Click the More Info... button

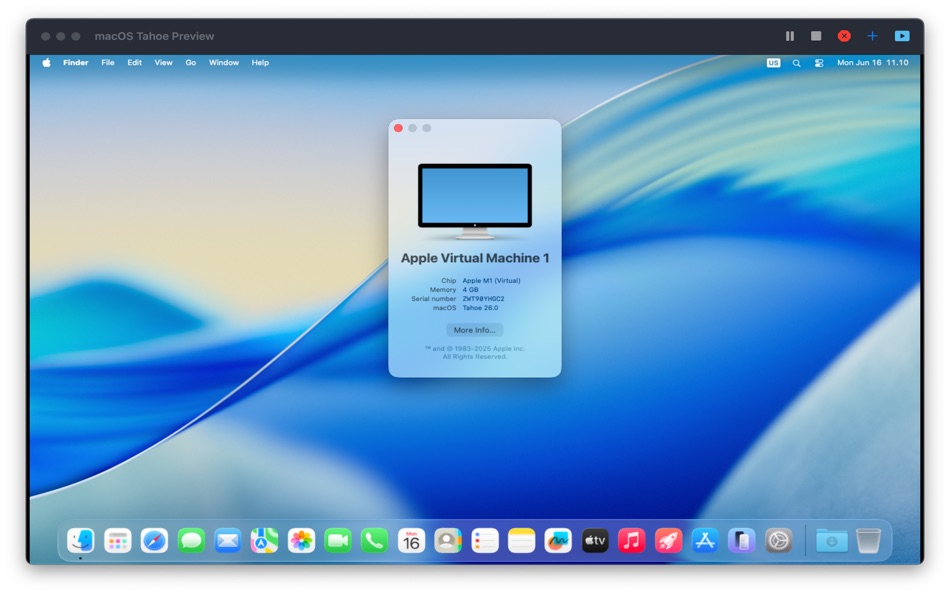point(474,330)
